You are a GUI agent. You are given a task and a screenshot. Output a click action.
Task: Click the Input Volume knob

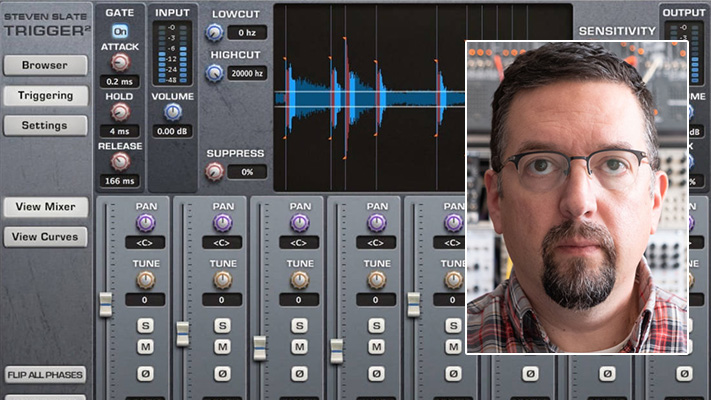pos(173,111)
